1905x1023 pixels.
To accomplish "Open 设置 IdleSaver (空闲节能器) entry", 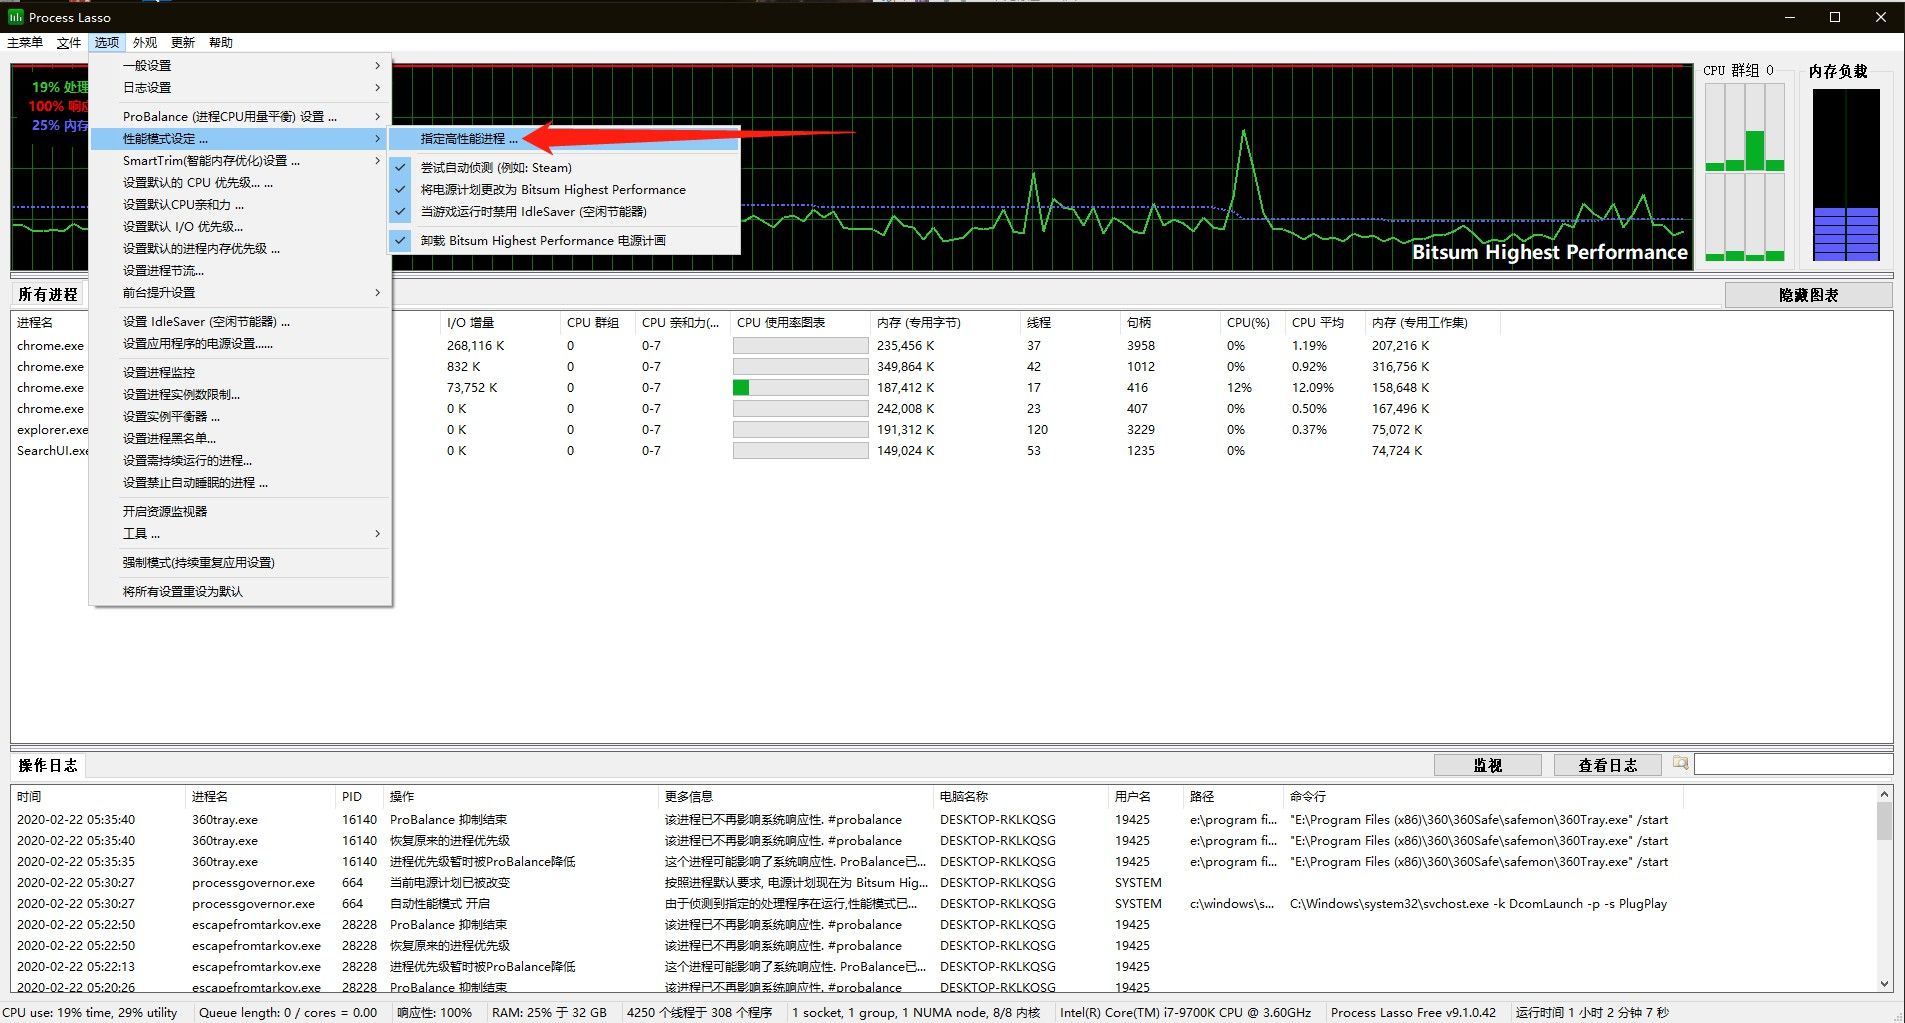I will (x=240, y=322).
